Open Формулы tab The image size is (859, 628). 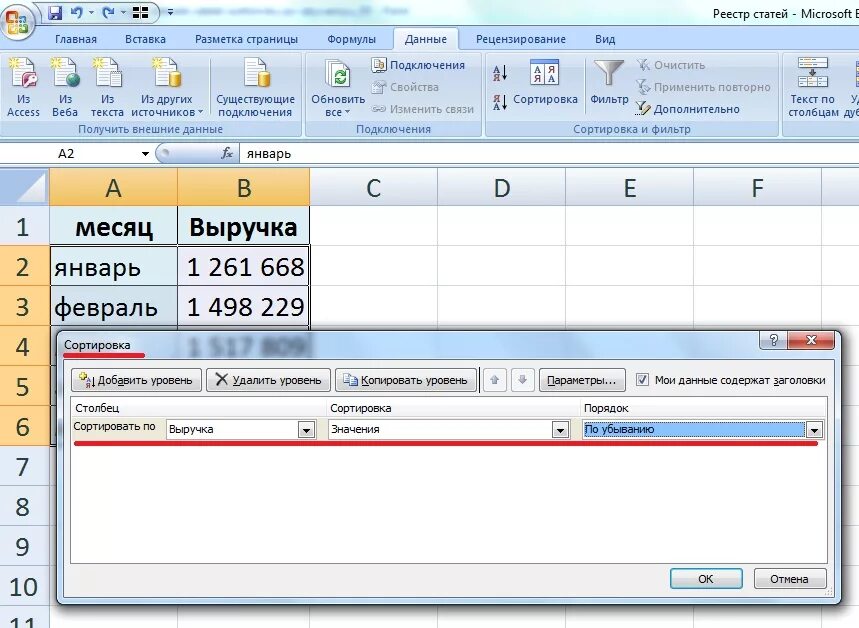(351, 39)
